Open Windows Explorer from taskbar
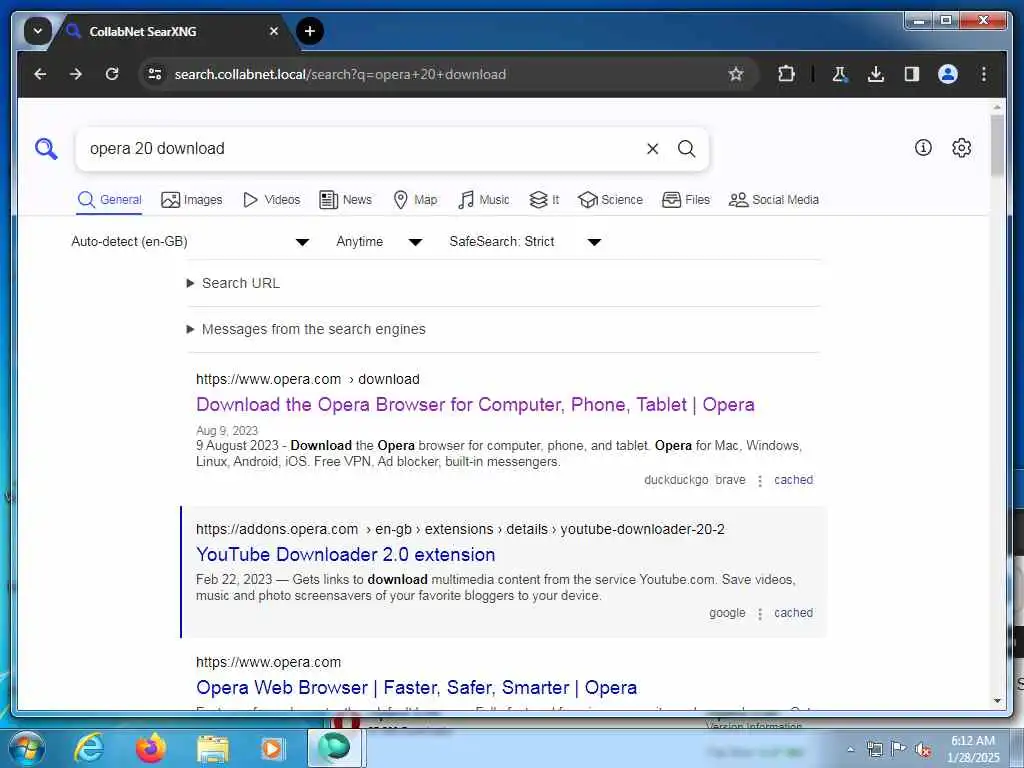The width and height of the screenshot is (1024, 768). [212, 748]
